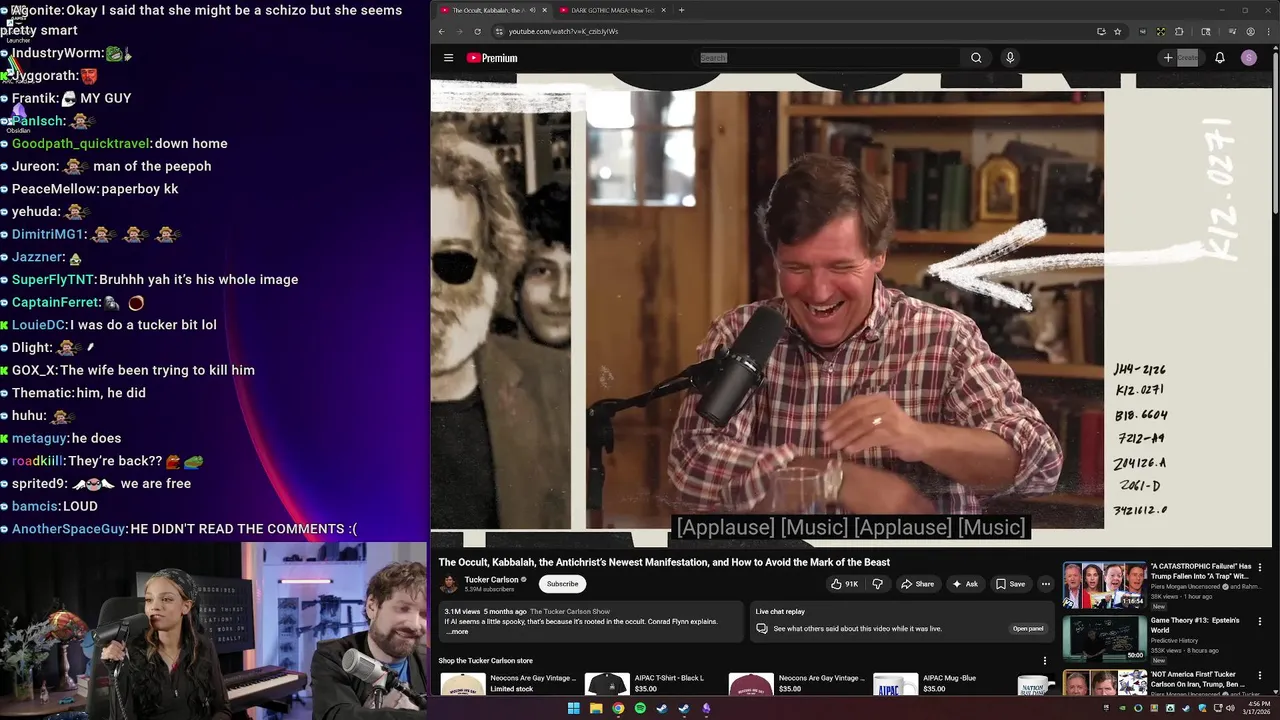1280x720 pixels.
Task: Open the live chat replay panel
Action: pos(1028,629)
